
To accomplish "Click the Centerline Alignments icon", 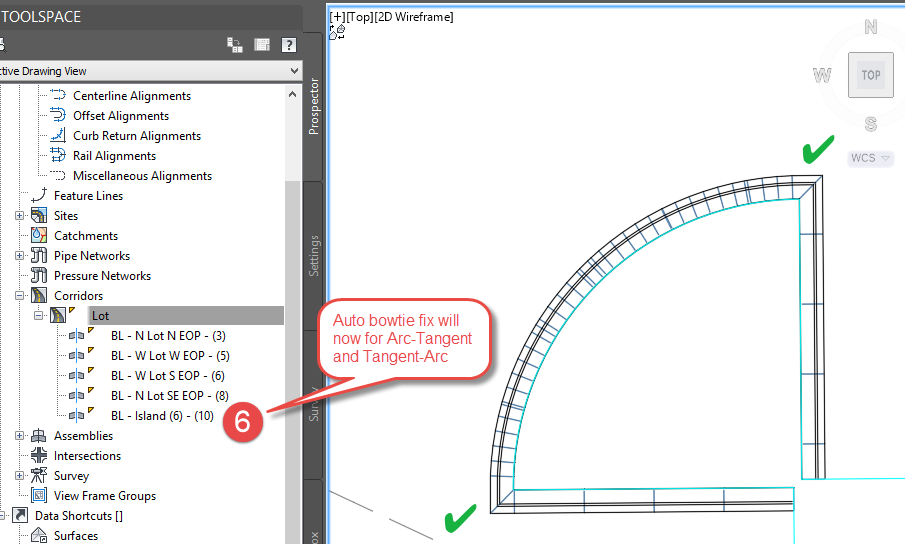I will 58,95.
